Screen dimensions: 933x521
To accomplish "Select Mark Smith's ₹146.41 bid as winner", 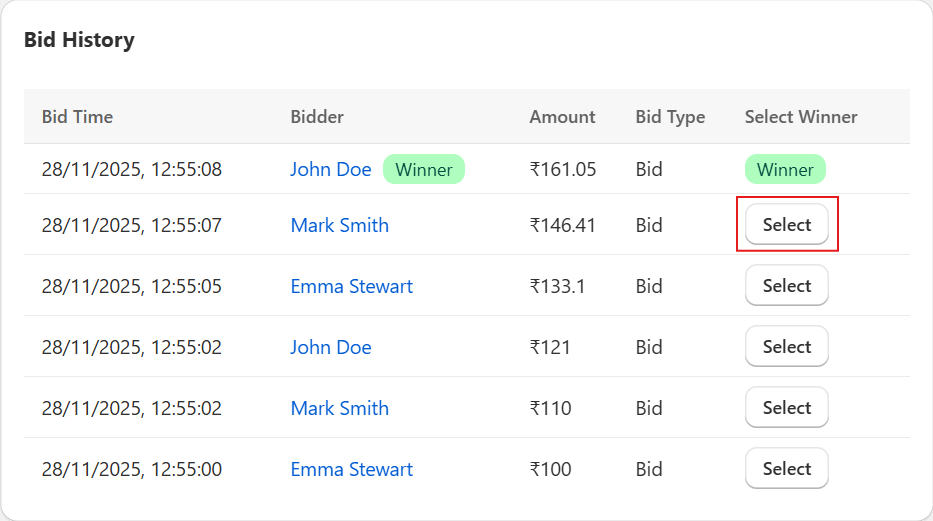I will (786, 225).
